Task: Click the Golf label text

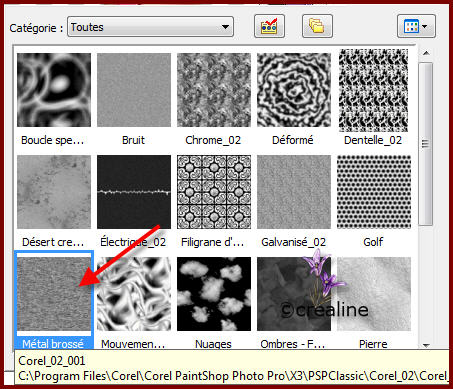Action: click(x=373, y=242)
